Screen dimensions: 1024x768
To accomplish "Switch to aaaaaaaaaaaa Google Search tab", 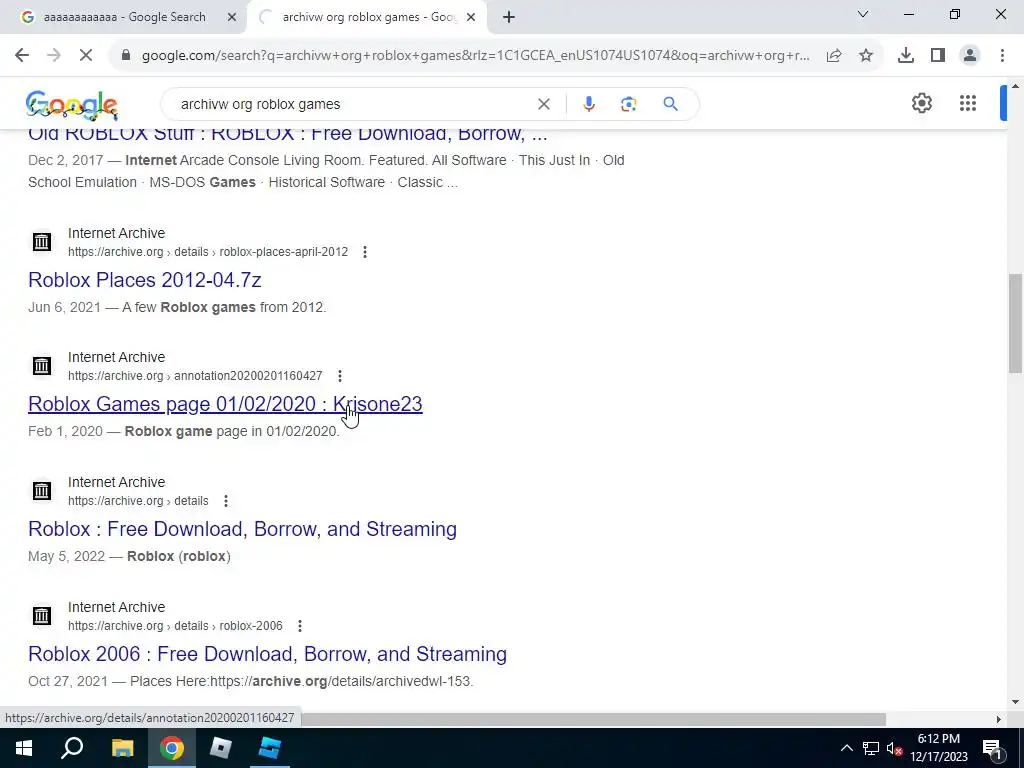I will pos(124,17).
